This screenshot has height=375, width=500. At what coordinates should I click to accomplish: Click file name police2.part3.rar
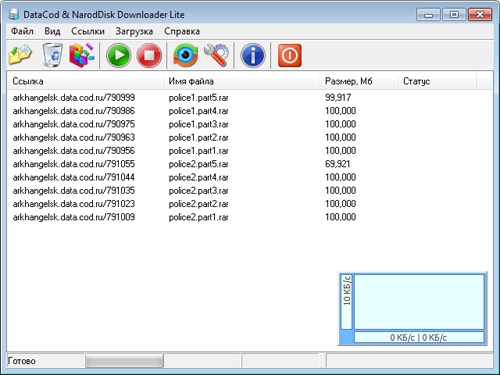198,191
